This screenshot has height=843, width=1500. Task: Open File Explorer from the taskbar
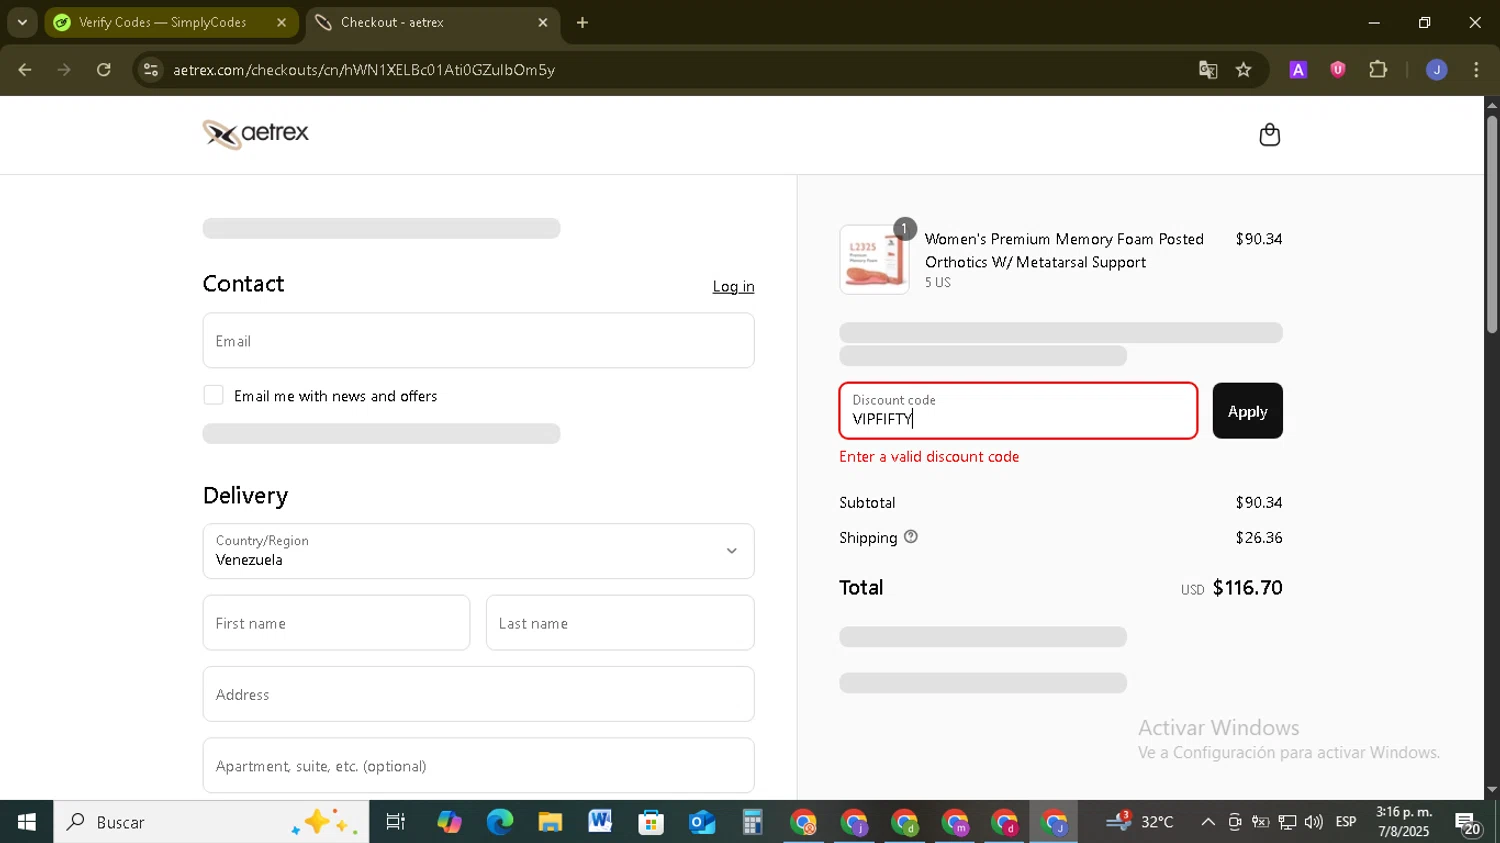tap(550, 822)
